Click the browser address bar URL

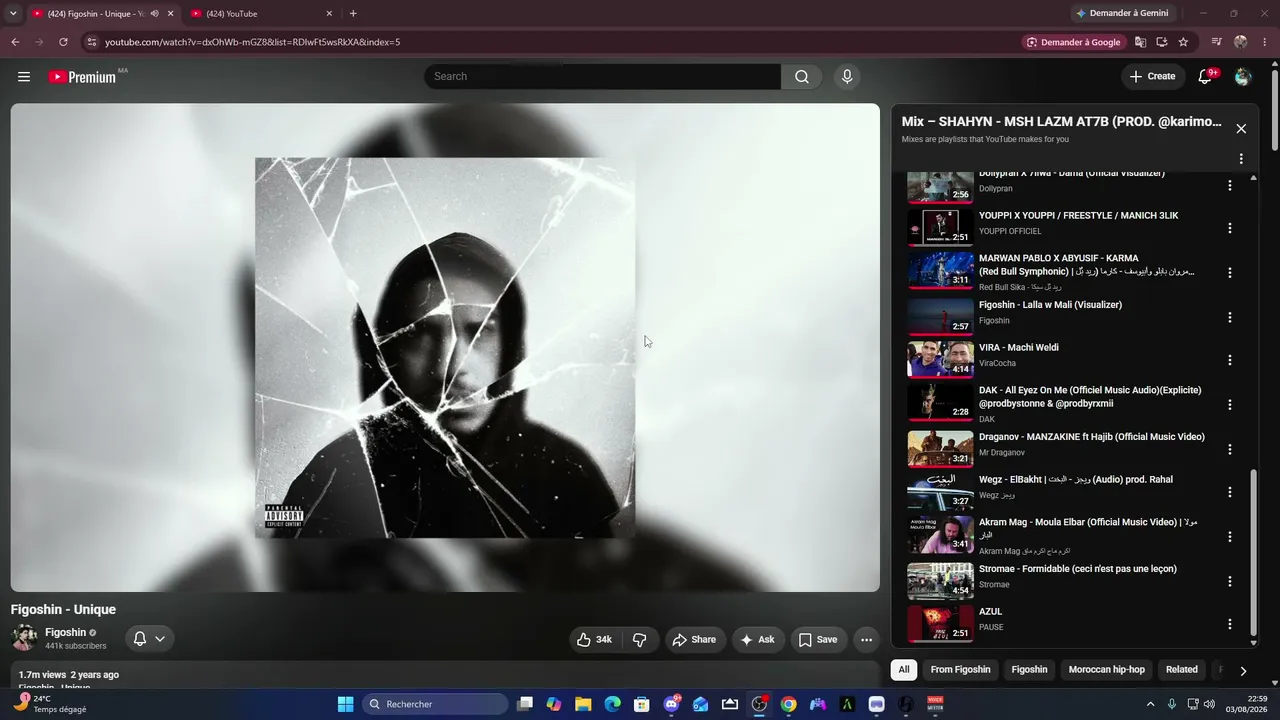(x=253, y=42)
